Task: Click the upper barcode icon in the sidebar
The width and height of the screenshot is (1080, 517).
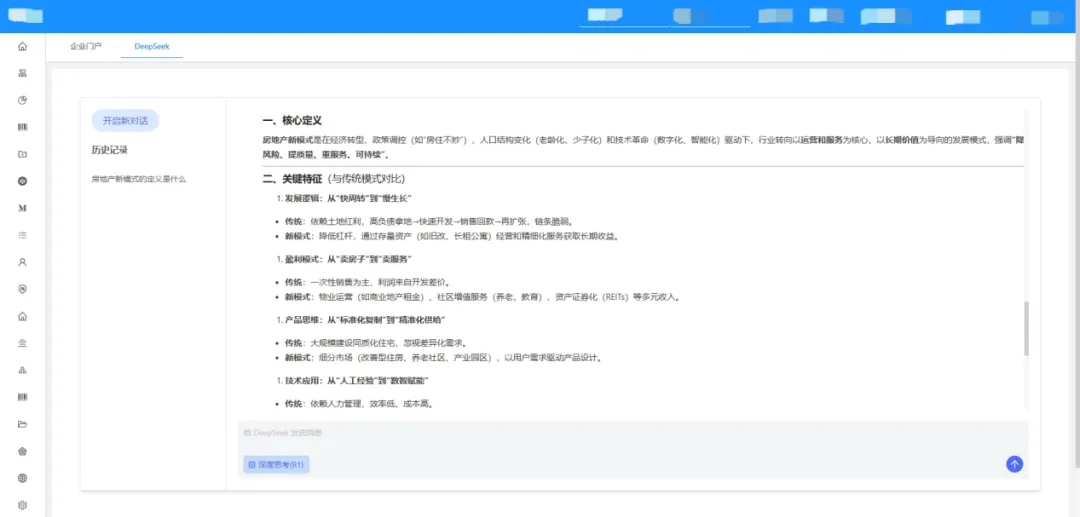Action: pos(22,127)
